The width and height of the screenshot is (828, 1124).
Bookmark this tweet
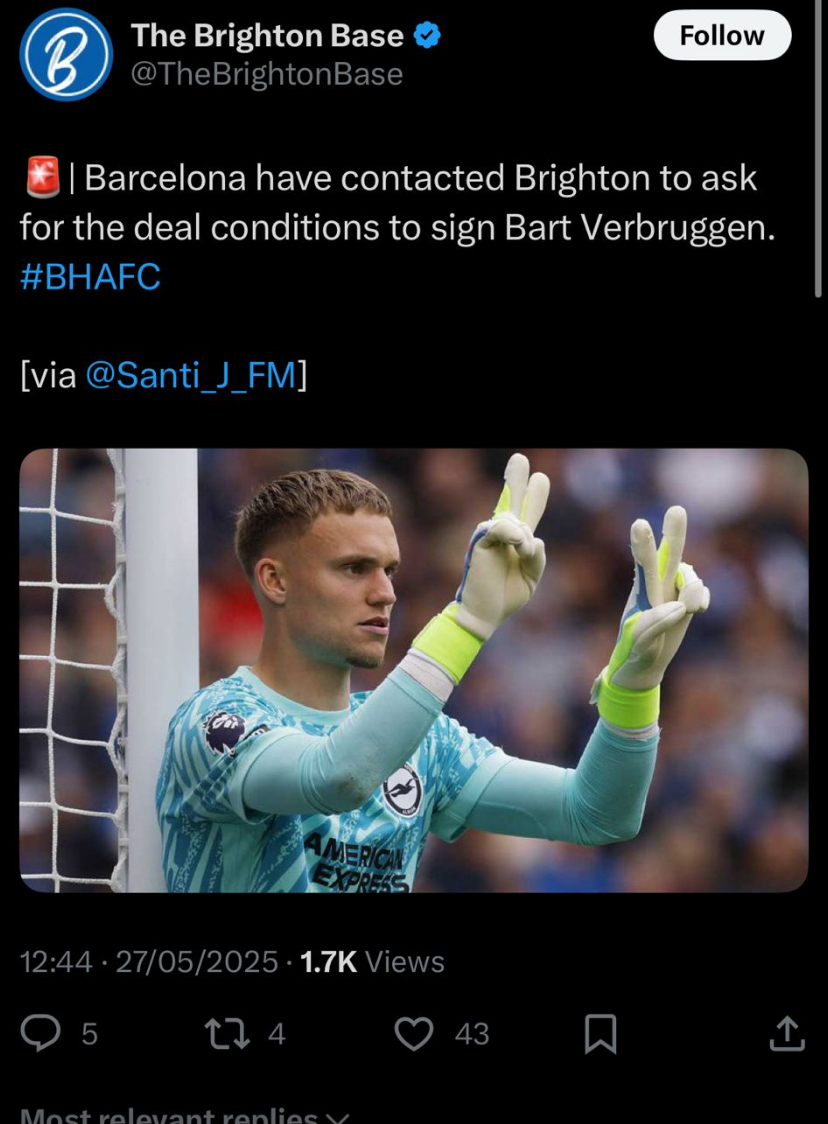pos(600,1033)
